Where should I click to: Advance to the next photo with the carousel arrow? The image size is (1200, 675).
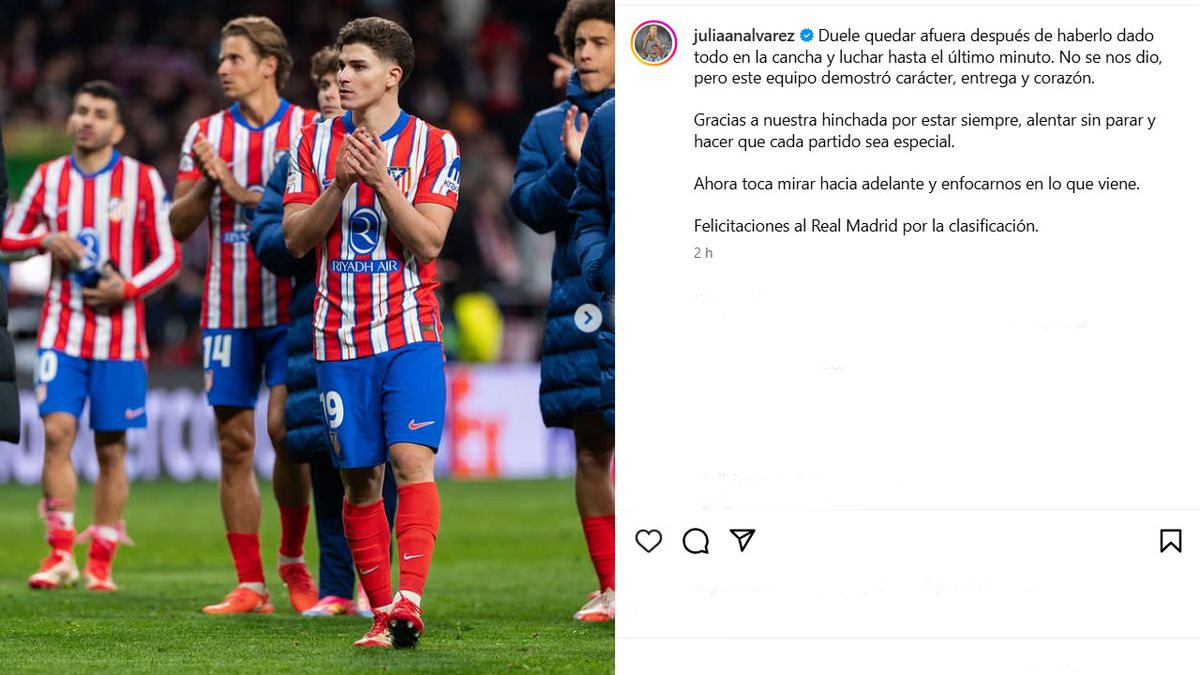(x=588, y=318)
